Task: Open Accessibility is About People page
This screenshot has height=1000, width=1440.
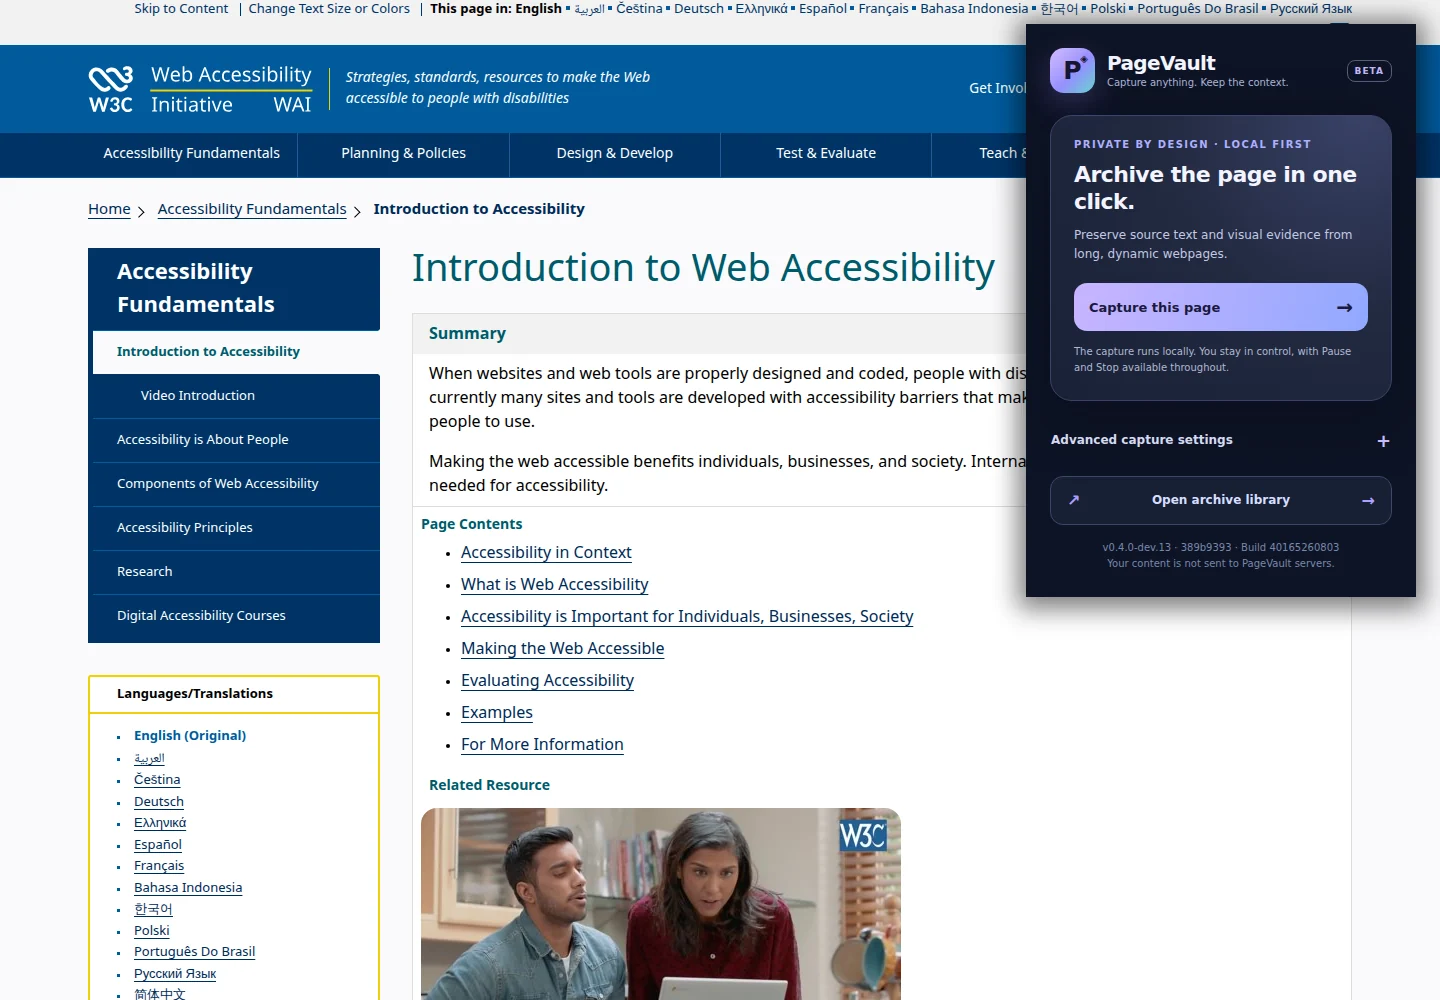Action: click(x=236, y=440)
